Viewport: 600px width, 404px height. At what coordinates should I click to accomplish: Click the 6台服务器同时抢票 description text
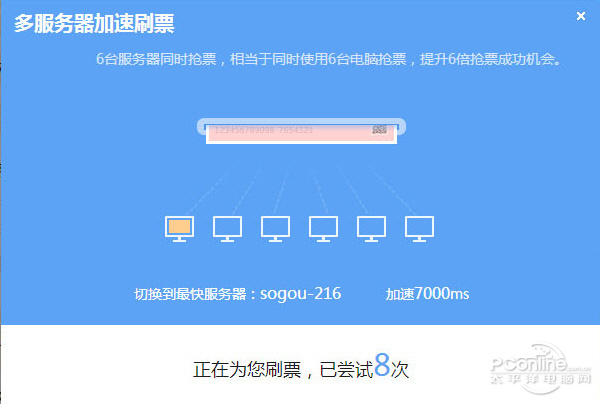pos(329,59)
